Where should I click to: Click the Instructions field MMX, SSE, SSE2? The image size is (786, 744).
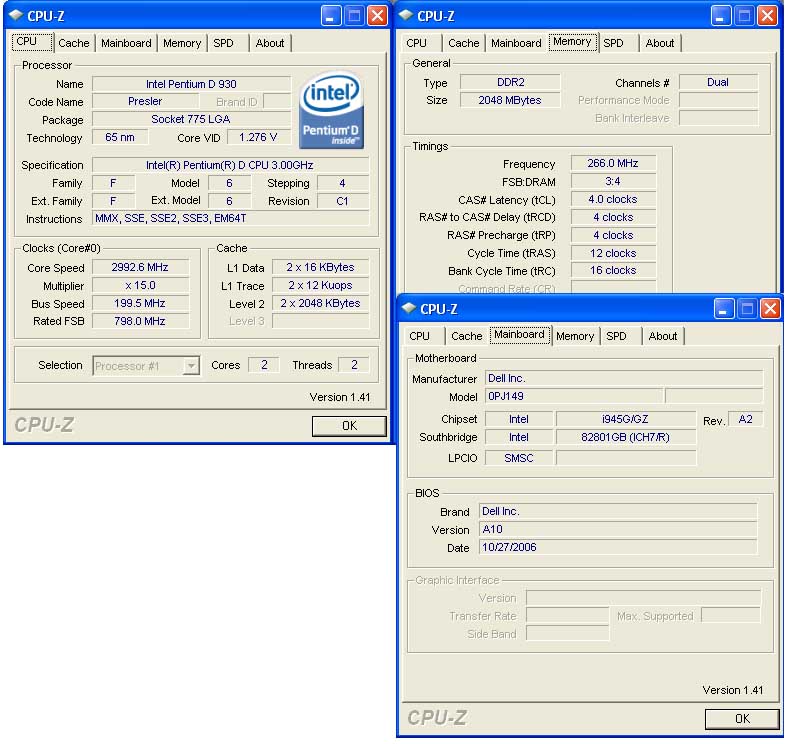(x=230, y=218)
